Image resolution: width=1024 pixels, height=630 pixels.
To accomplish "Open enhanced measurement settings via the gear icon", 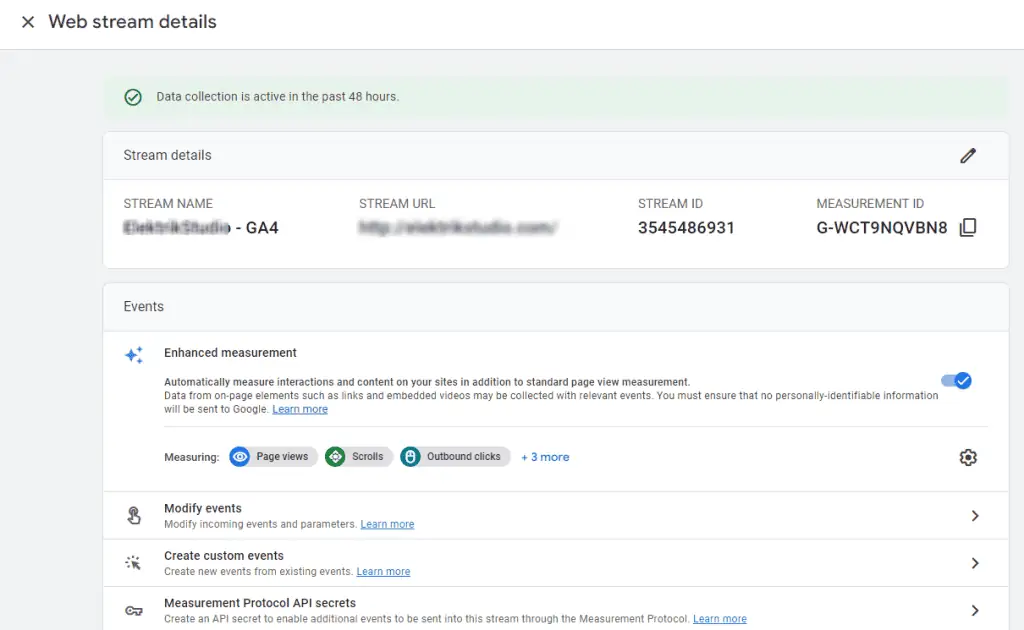I will 968,457.
